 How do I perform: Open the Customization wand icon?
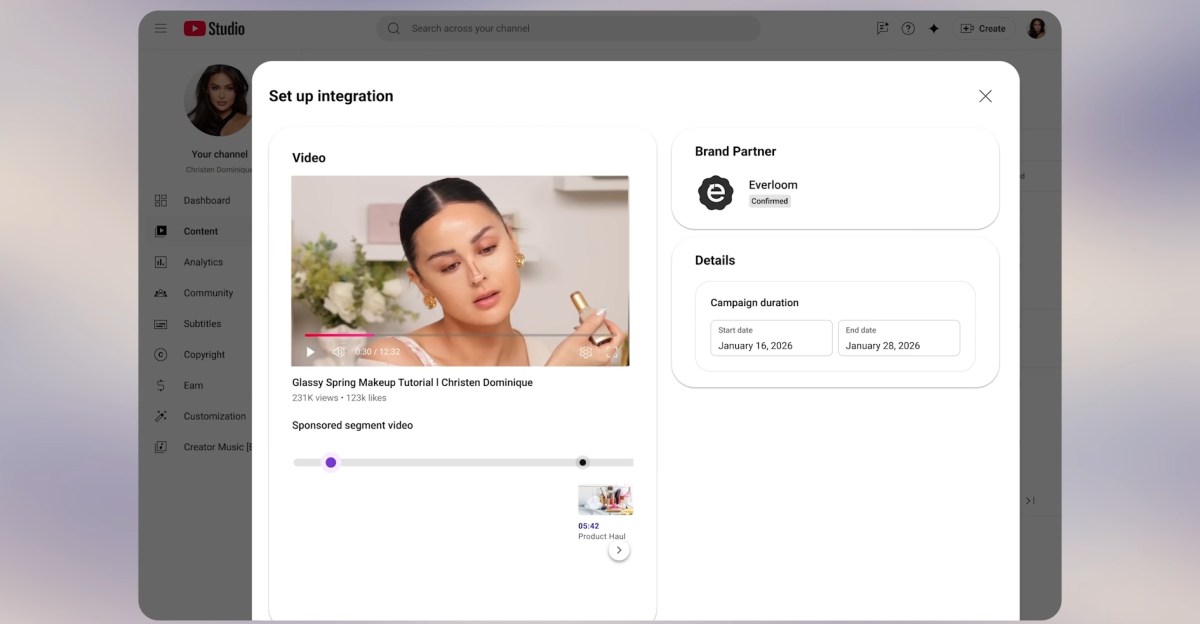160,416
